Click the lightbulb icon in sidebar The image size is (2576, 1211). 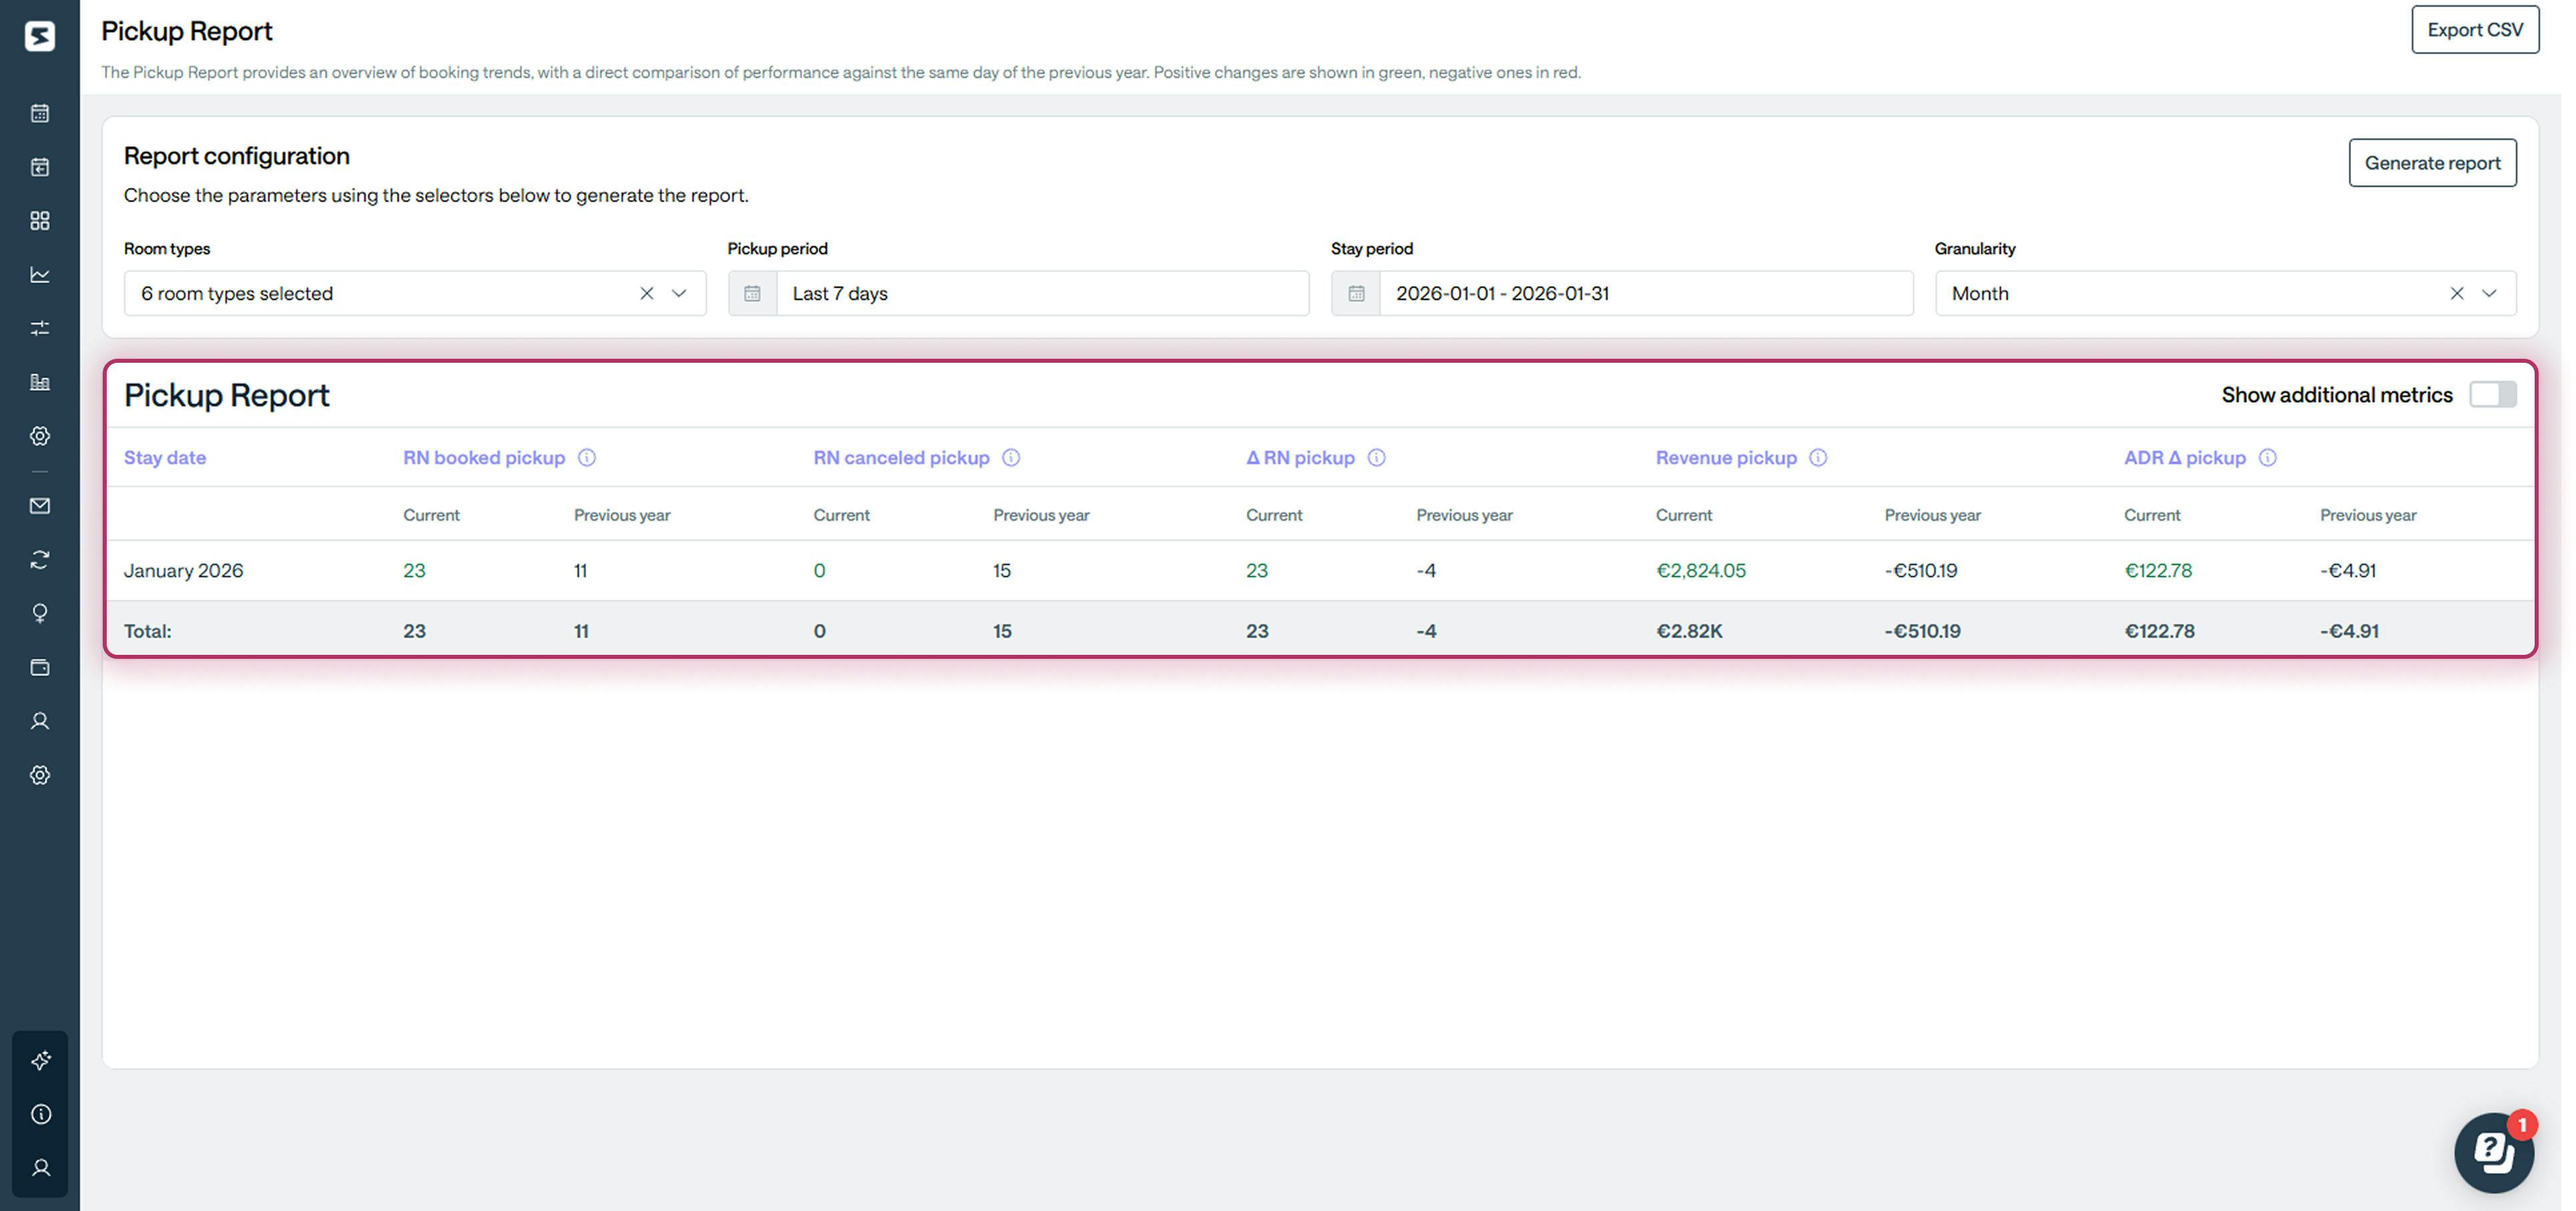pos(40,613)
